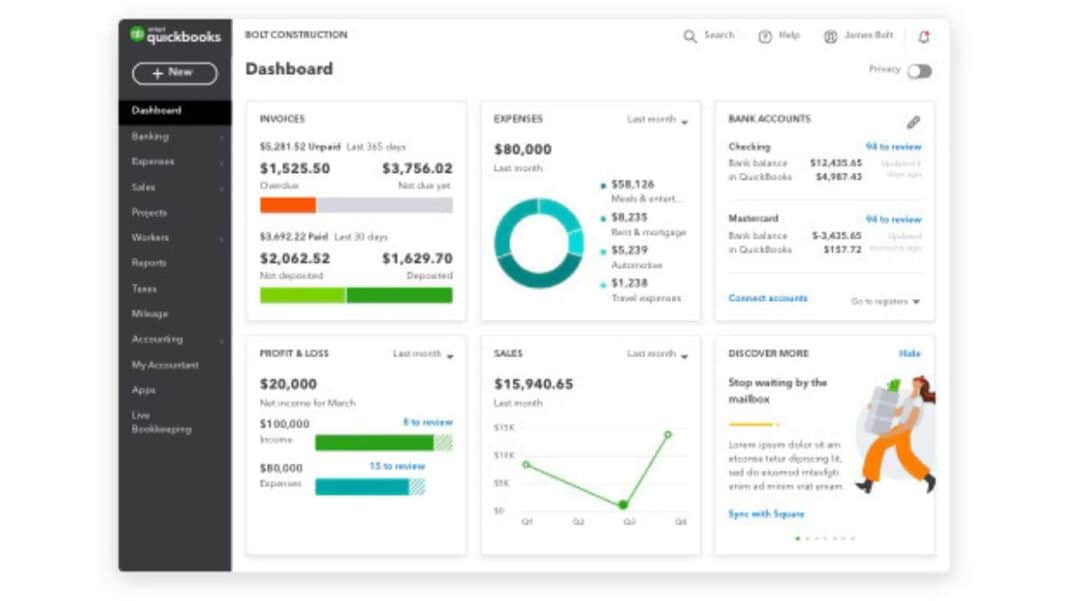Click the New button
1068x601 pixels.
point(174,73)
